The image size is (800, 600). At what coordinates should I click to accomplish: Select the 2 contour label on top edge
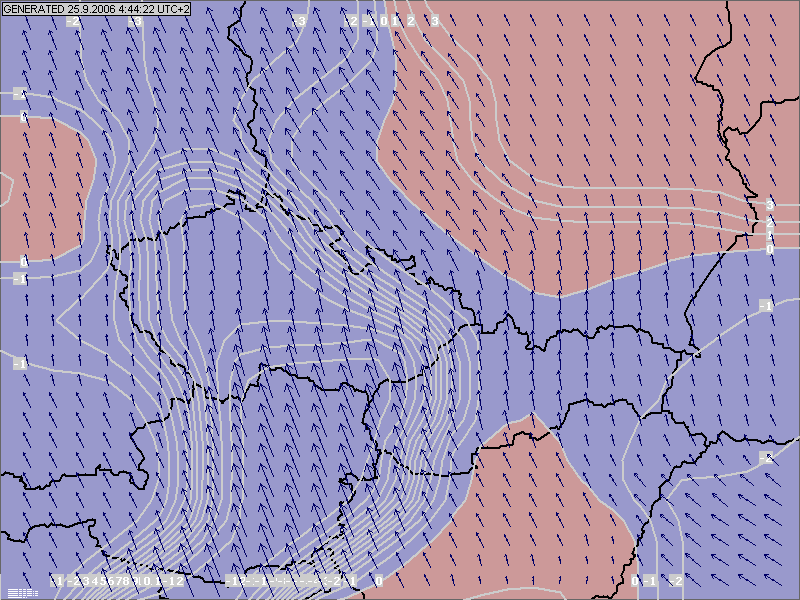pyautogui.click(x=411, y=20)
